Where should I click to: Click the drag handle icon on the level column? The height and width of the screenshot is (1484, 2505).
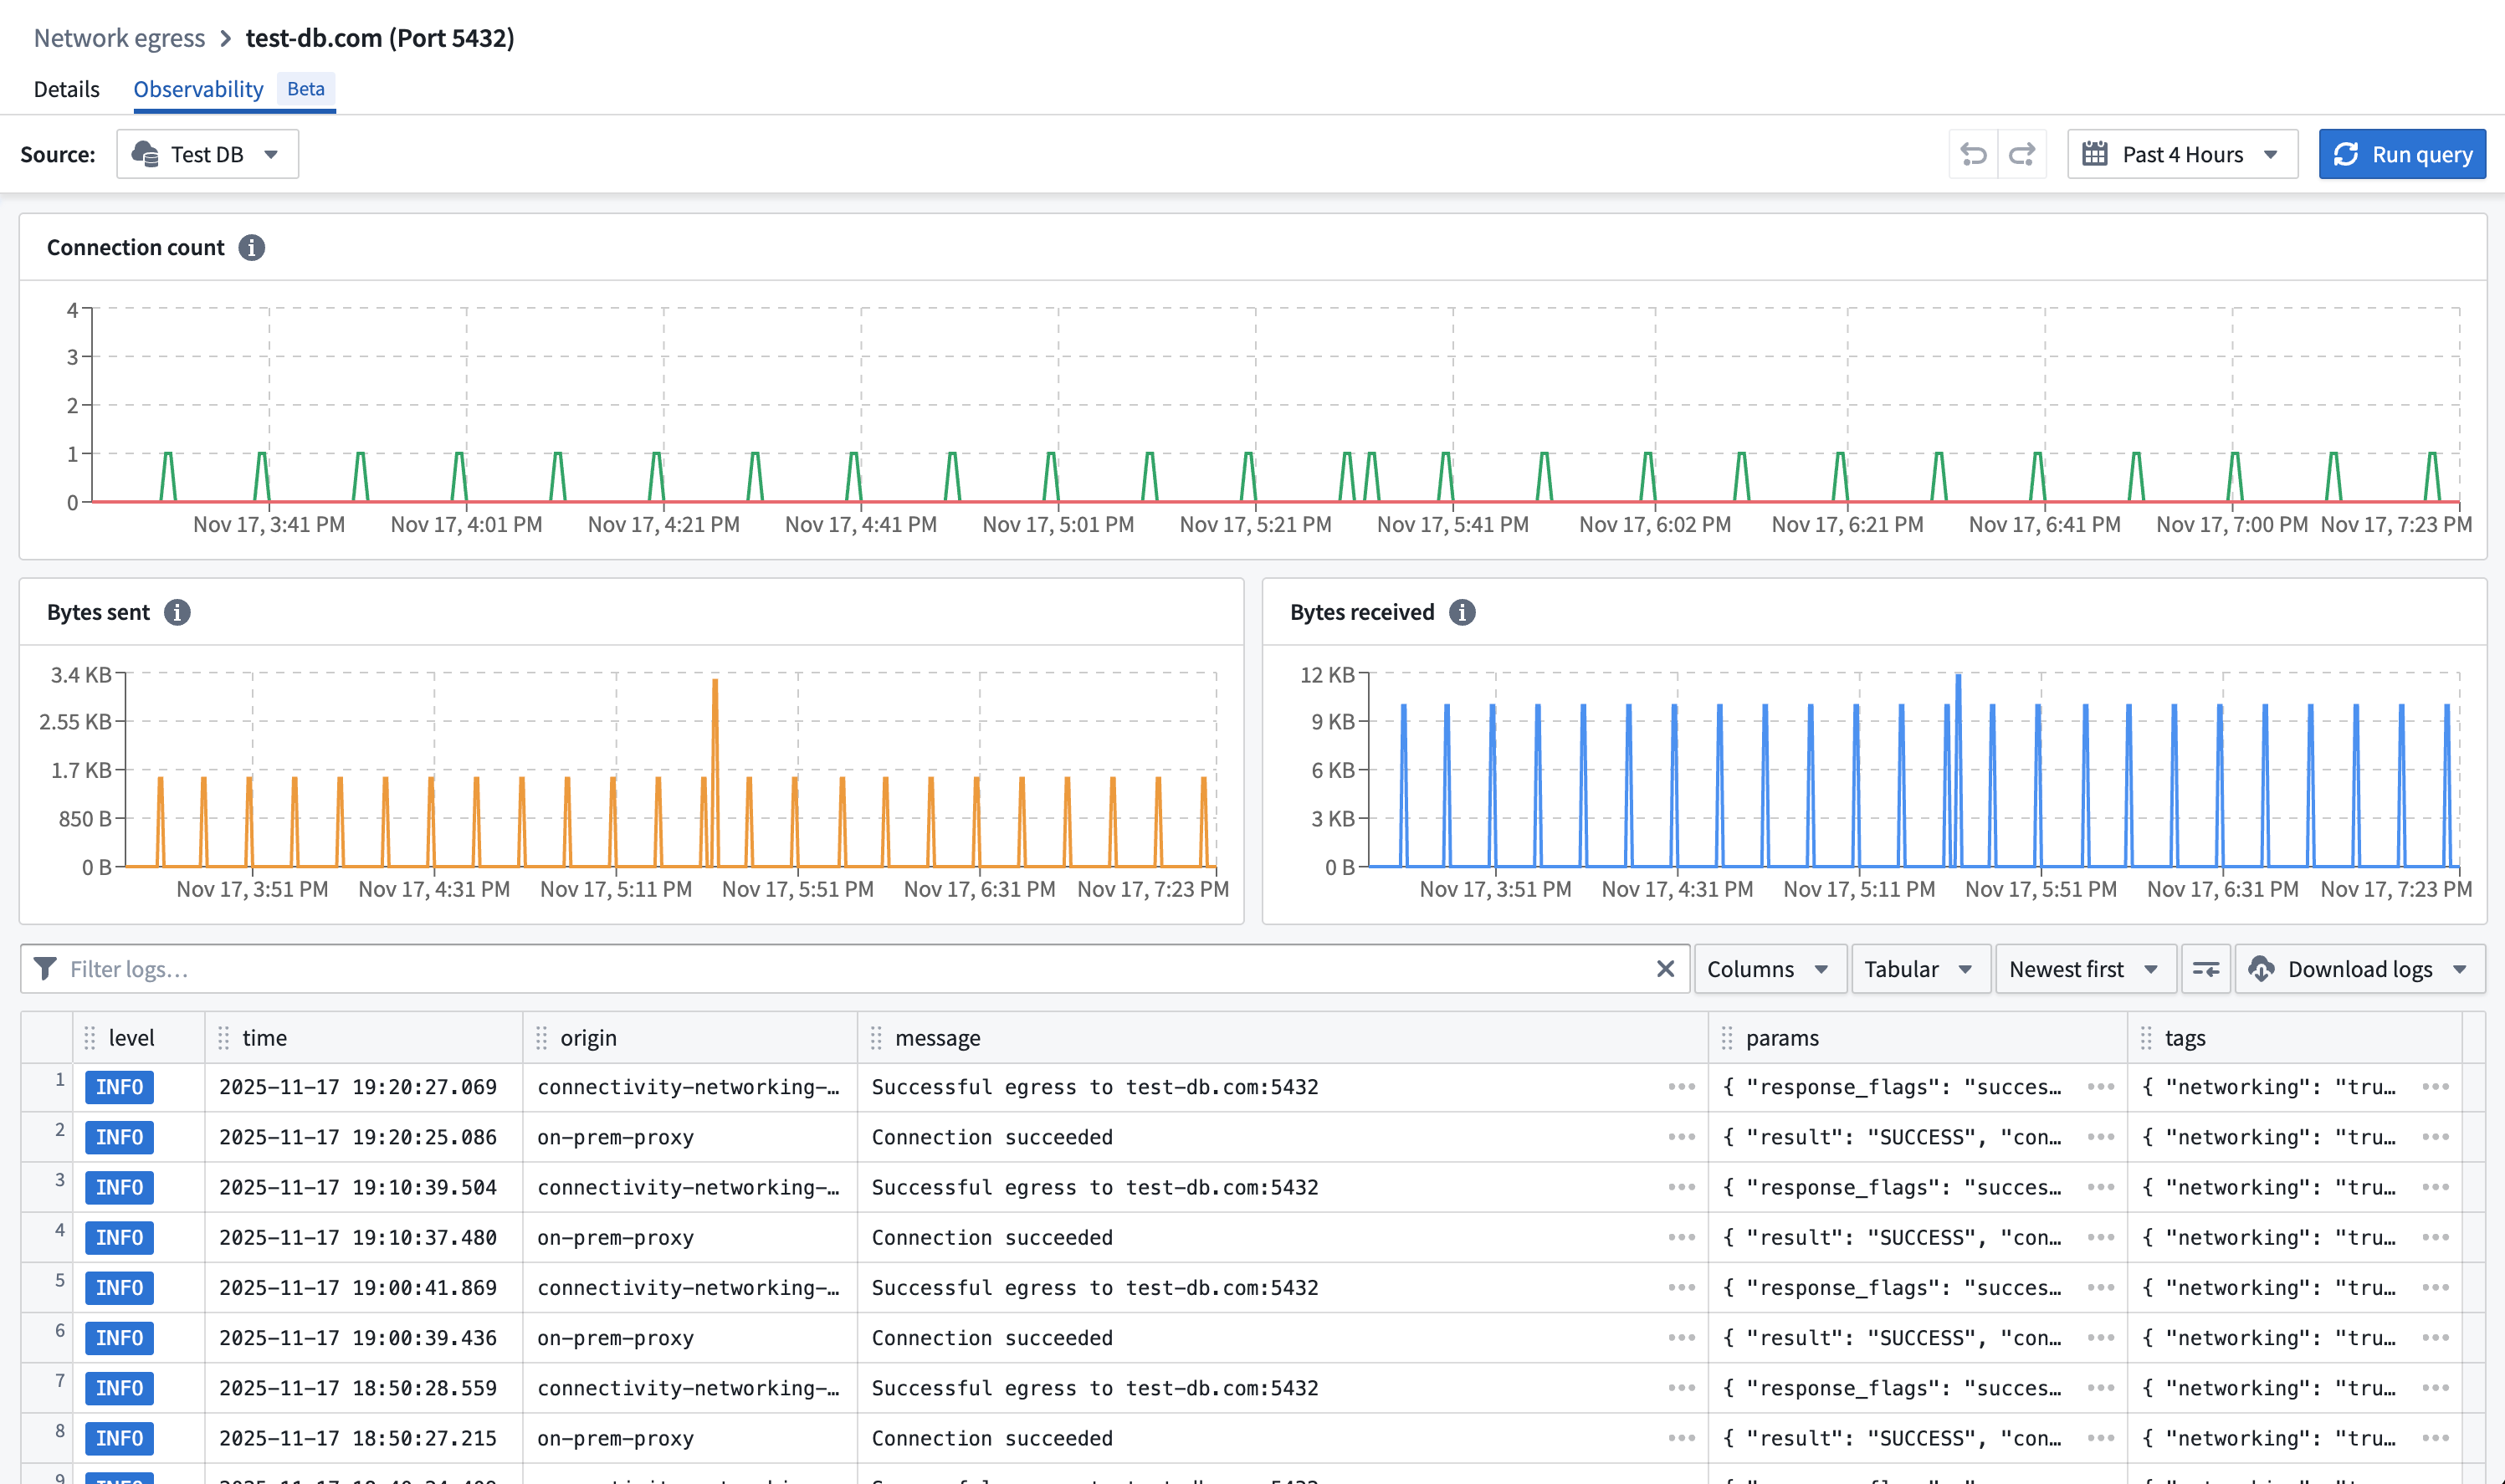pyautogui.click(x=90, y=1037)
